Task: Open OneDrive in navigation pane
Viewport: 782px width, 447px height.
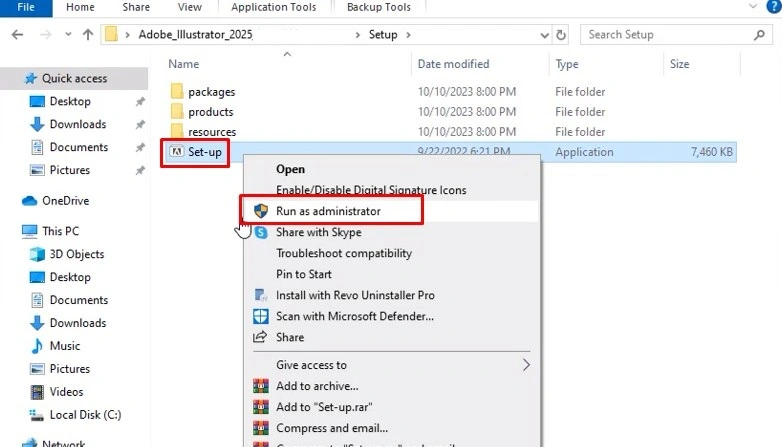Action: (65, 201)
